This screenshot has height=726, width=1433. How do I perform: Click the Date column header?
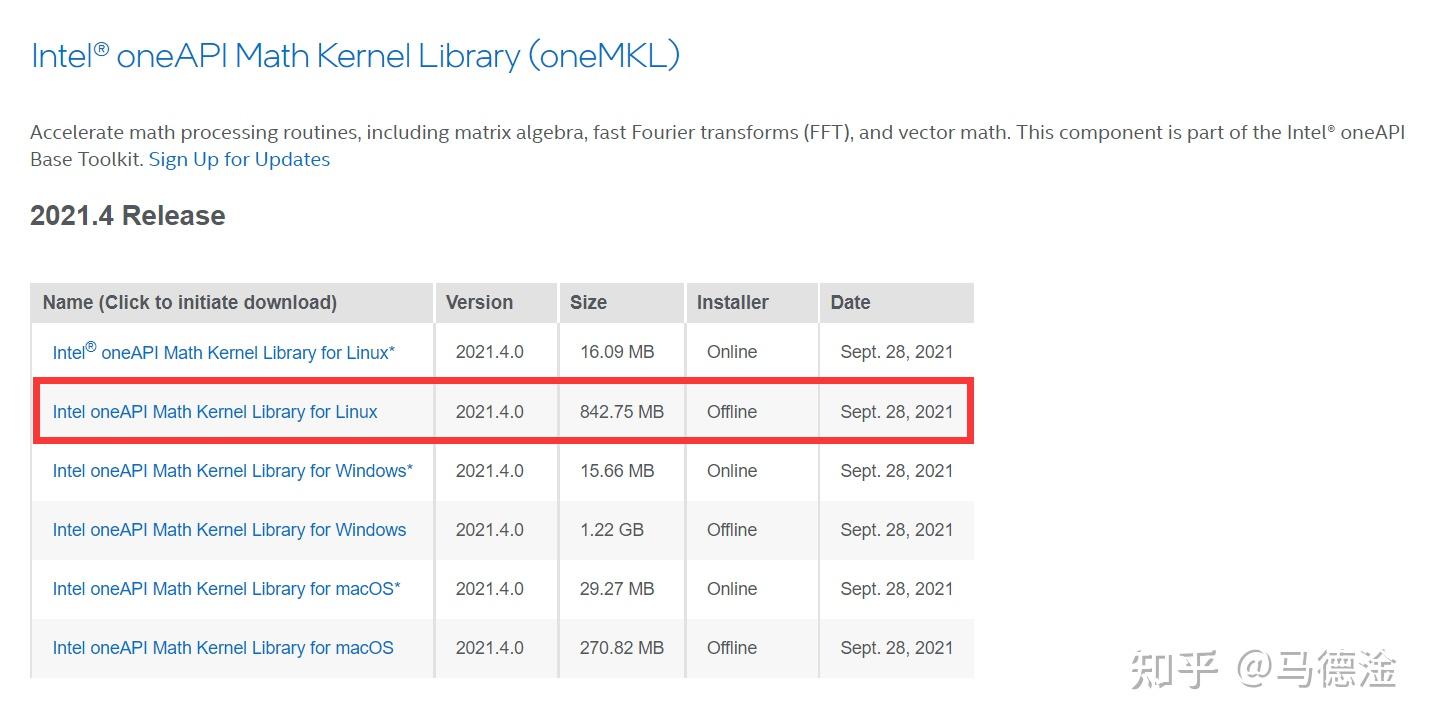point(850,303)
